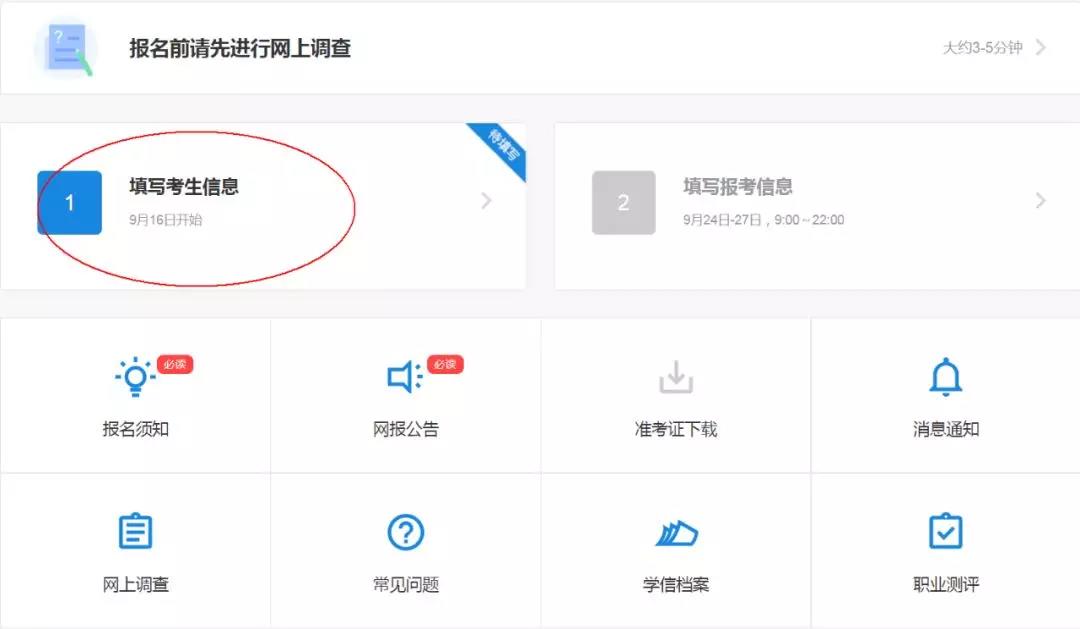Select step 2 gray number box

tap(623, 203)
